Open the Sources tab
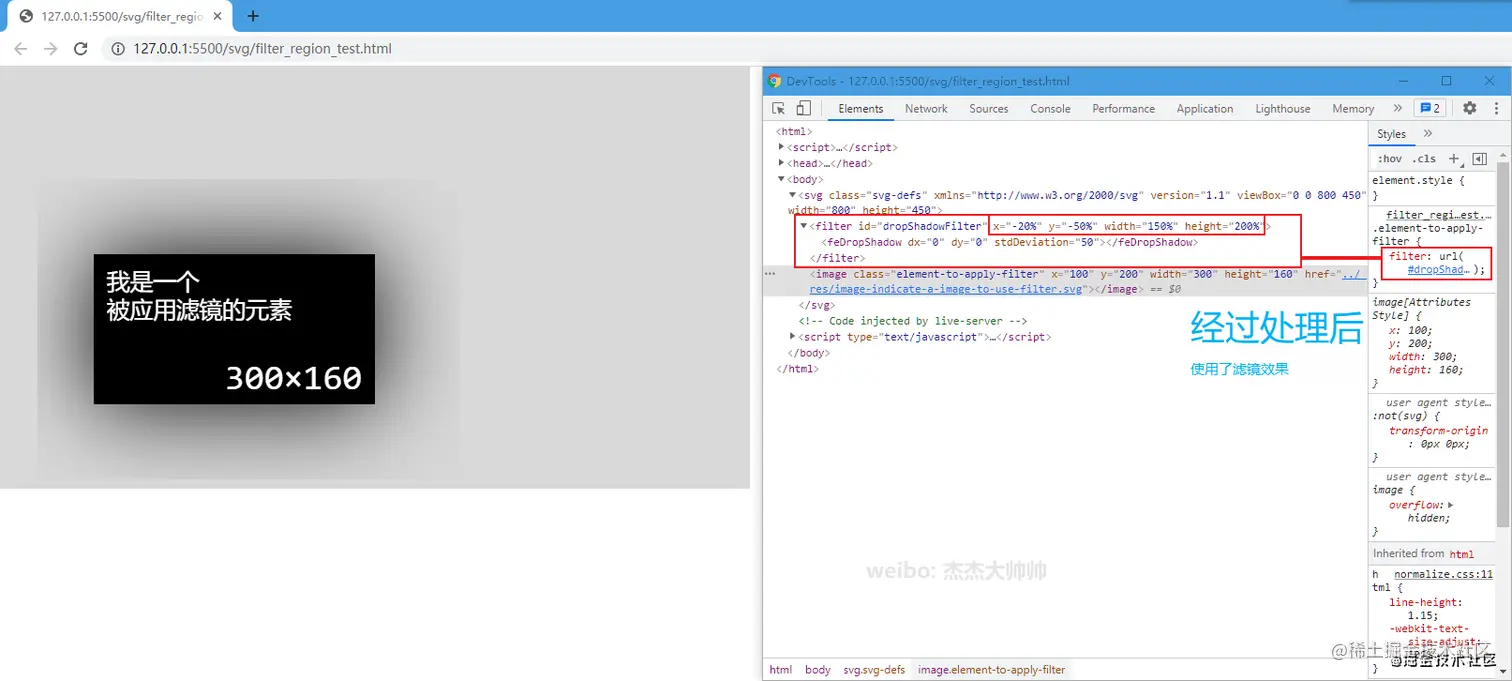Viewport: 1512px width, 681px height. click(x=989, y=109)
